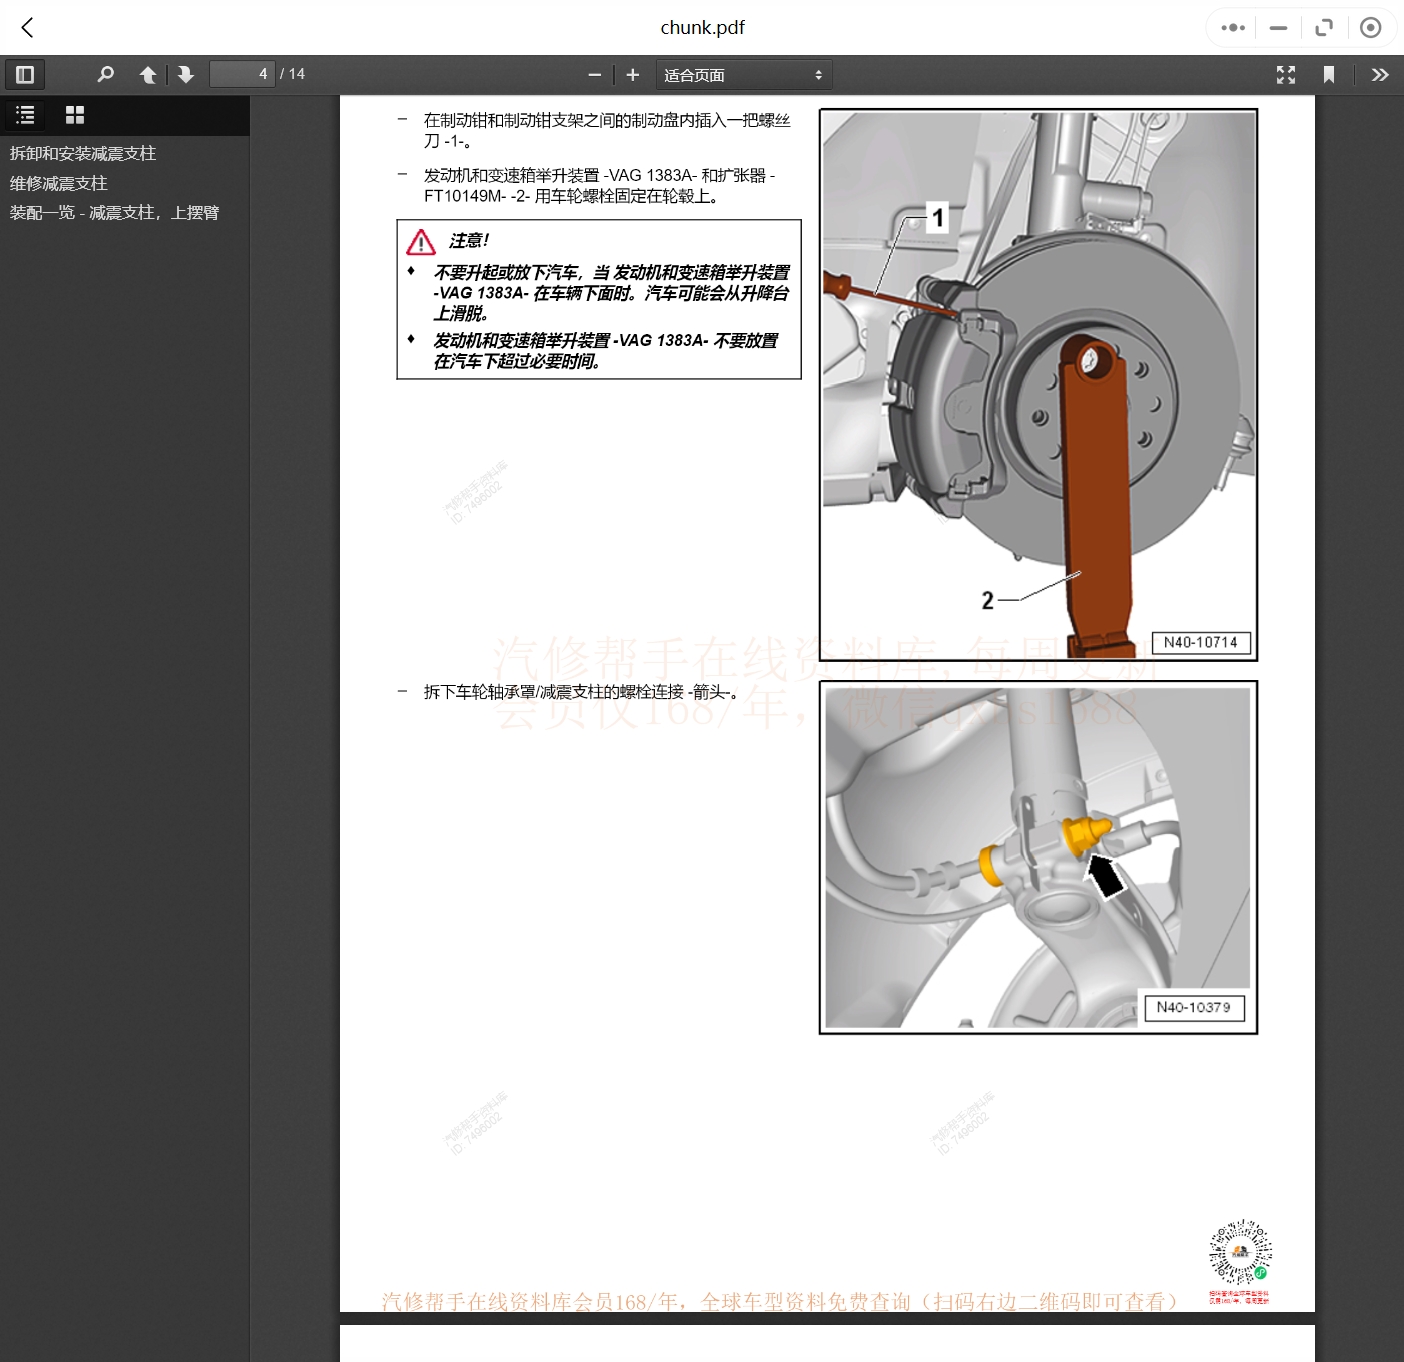Select 装配一览 - 减震支柱，上摆臂 link
This screenshot has width=1404, height=1362.
coord(116,212)
